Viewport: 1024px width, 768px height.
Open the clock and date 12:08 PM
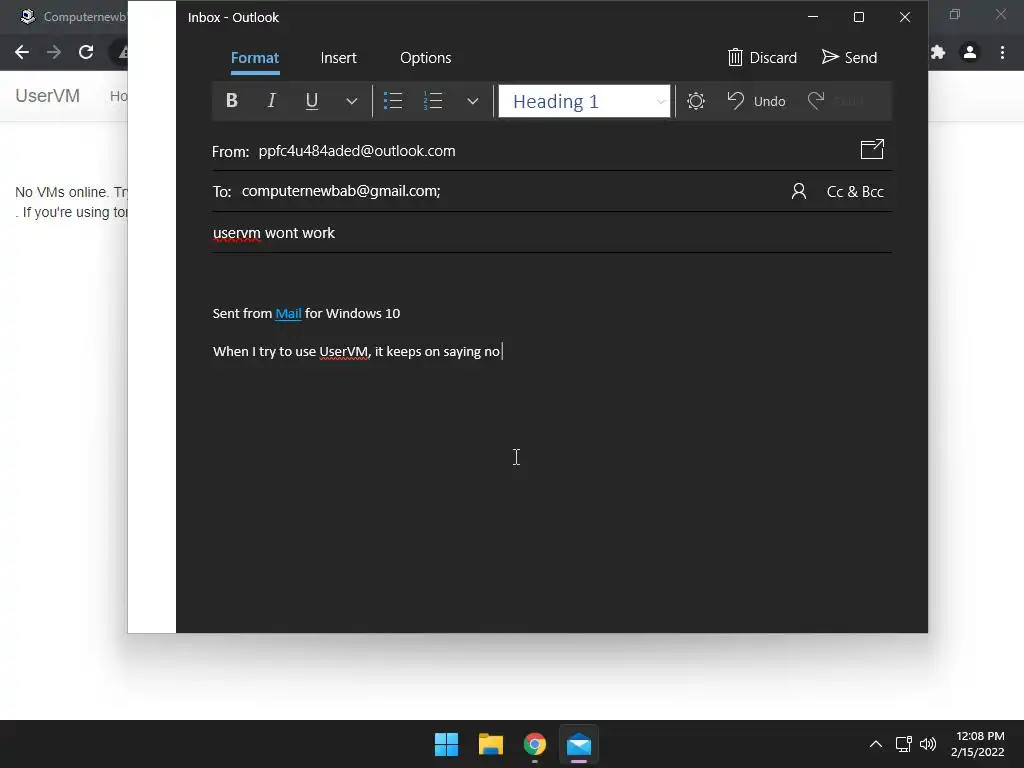point(978,744)
